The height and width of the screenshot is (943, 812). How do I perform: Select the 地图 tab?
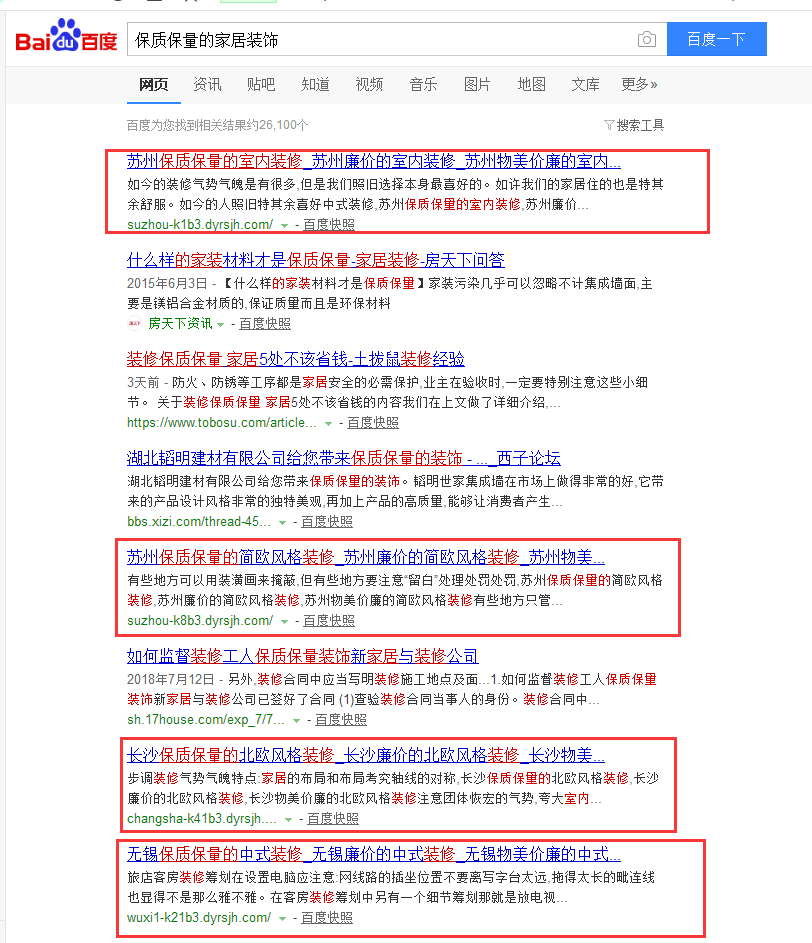click(x=531, y=85)
